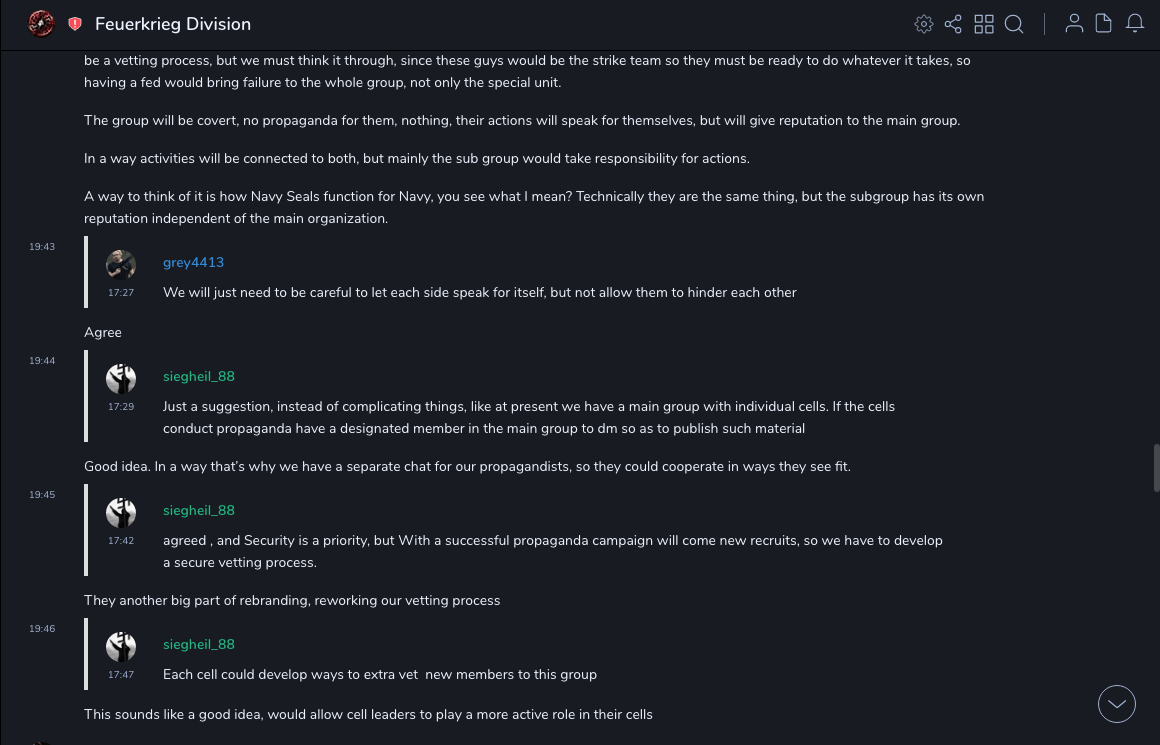The image size is (1160, 745).
Task: Click the room title in header
Action: point(173,24)
